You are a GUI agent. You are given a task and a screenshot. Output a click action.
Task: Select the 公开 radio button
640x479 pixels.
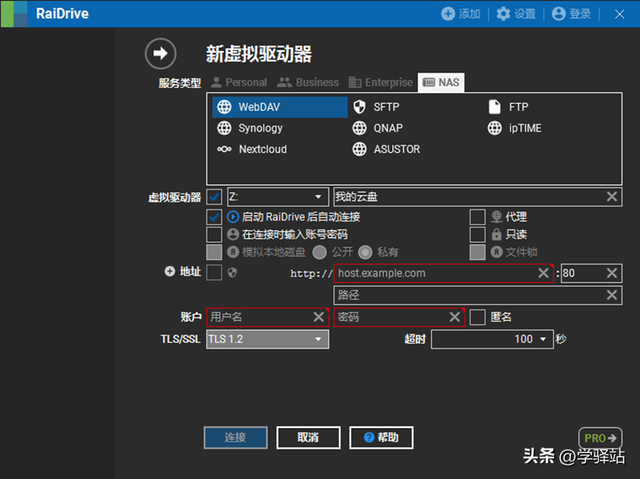click(320, 252)
